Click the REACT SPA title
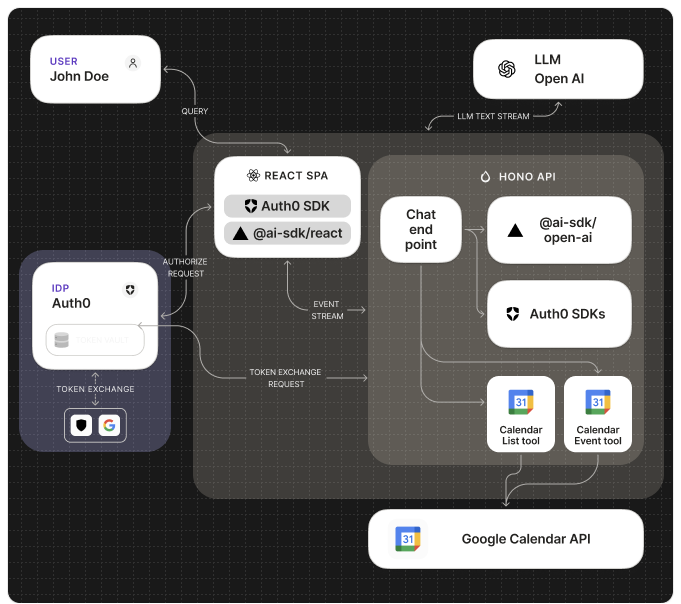The height and width of the screenshot is (604, 681). click(296, 175)
